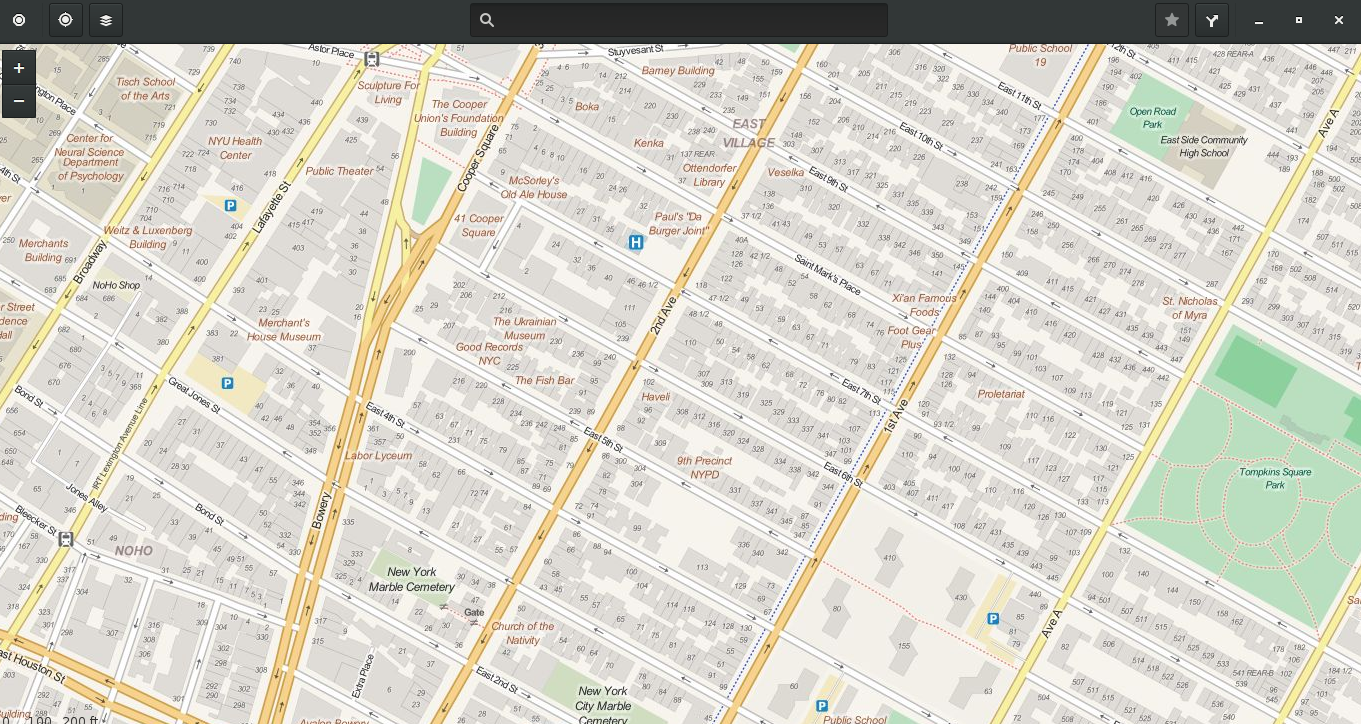The height and width of the screenshot is (724, 1361).
Task: Zoom in with the plus button
Action: pos(18,68)
